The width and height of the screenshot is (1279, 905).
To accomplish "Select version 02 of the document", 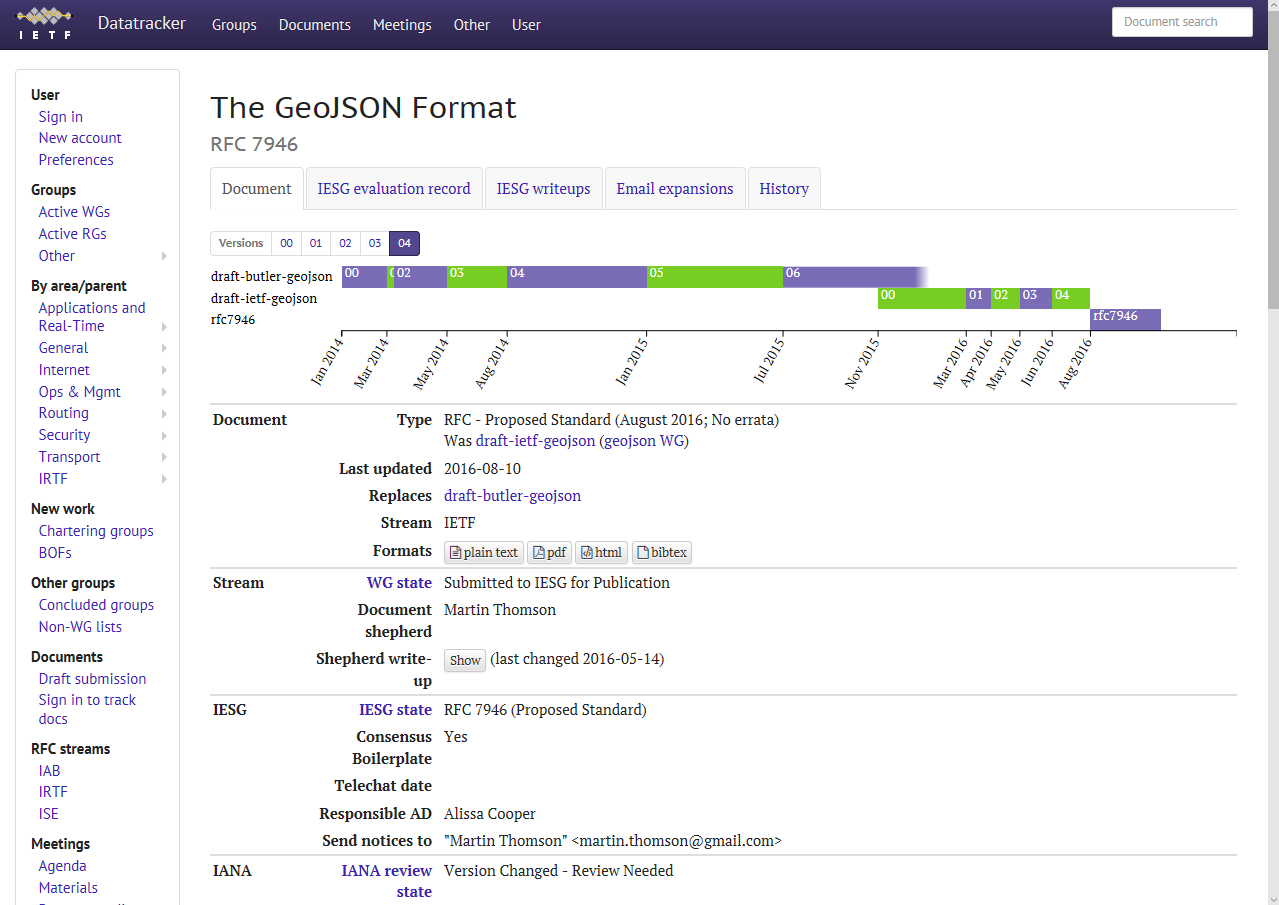I will click(x=345, y=243).
